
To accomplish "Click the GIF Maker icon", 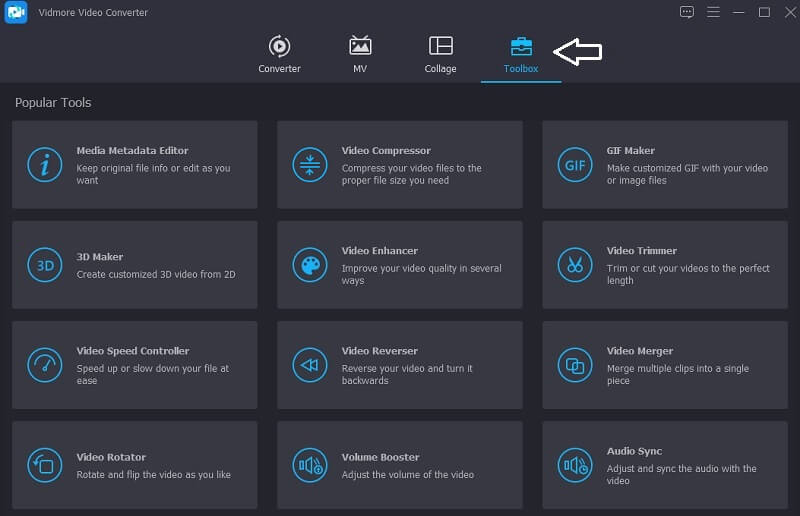I will pyautogui.click(x=575, y=165).
